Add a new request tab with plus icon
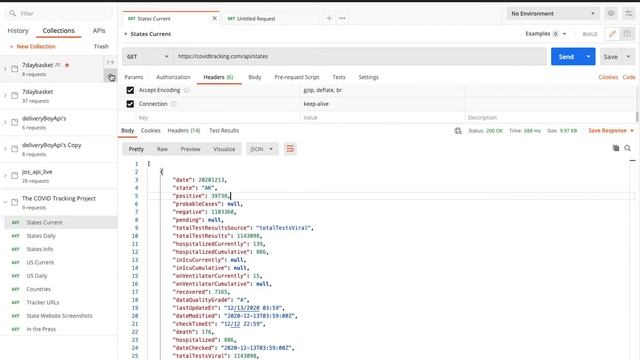The image size is (640, 360). [329, 18]
